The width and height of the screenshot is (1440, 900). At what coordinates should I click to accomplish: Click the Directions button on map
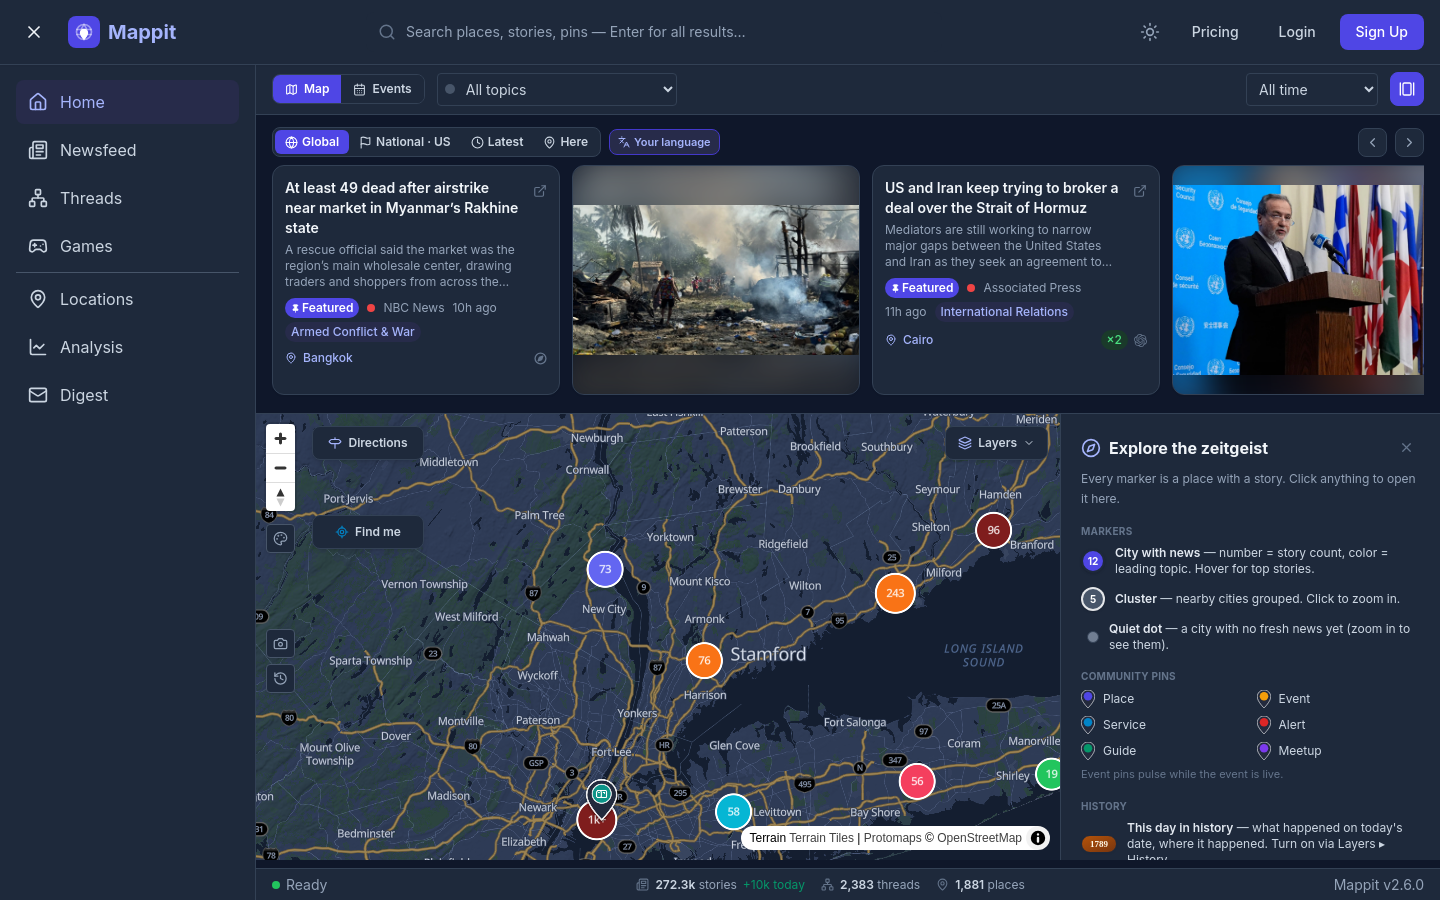pos(368,443)
